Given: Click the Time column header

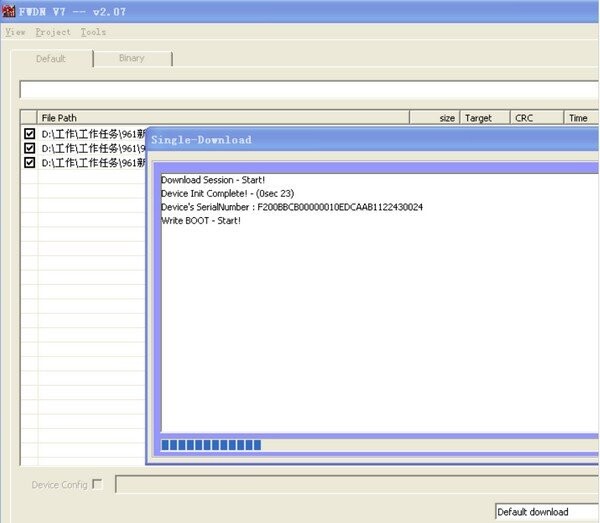Looking at the screenshot, I should point(582,118).
